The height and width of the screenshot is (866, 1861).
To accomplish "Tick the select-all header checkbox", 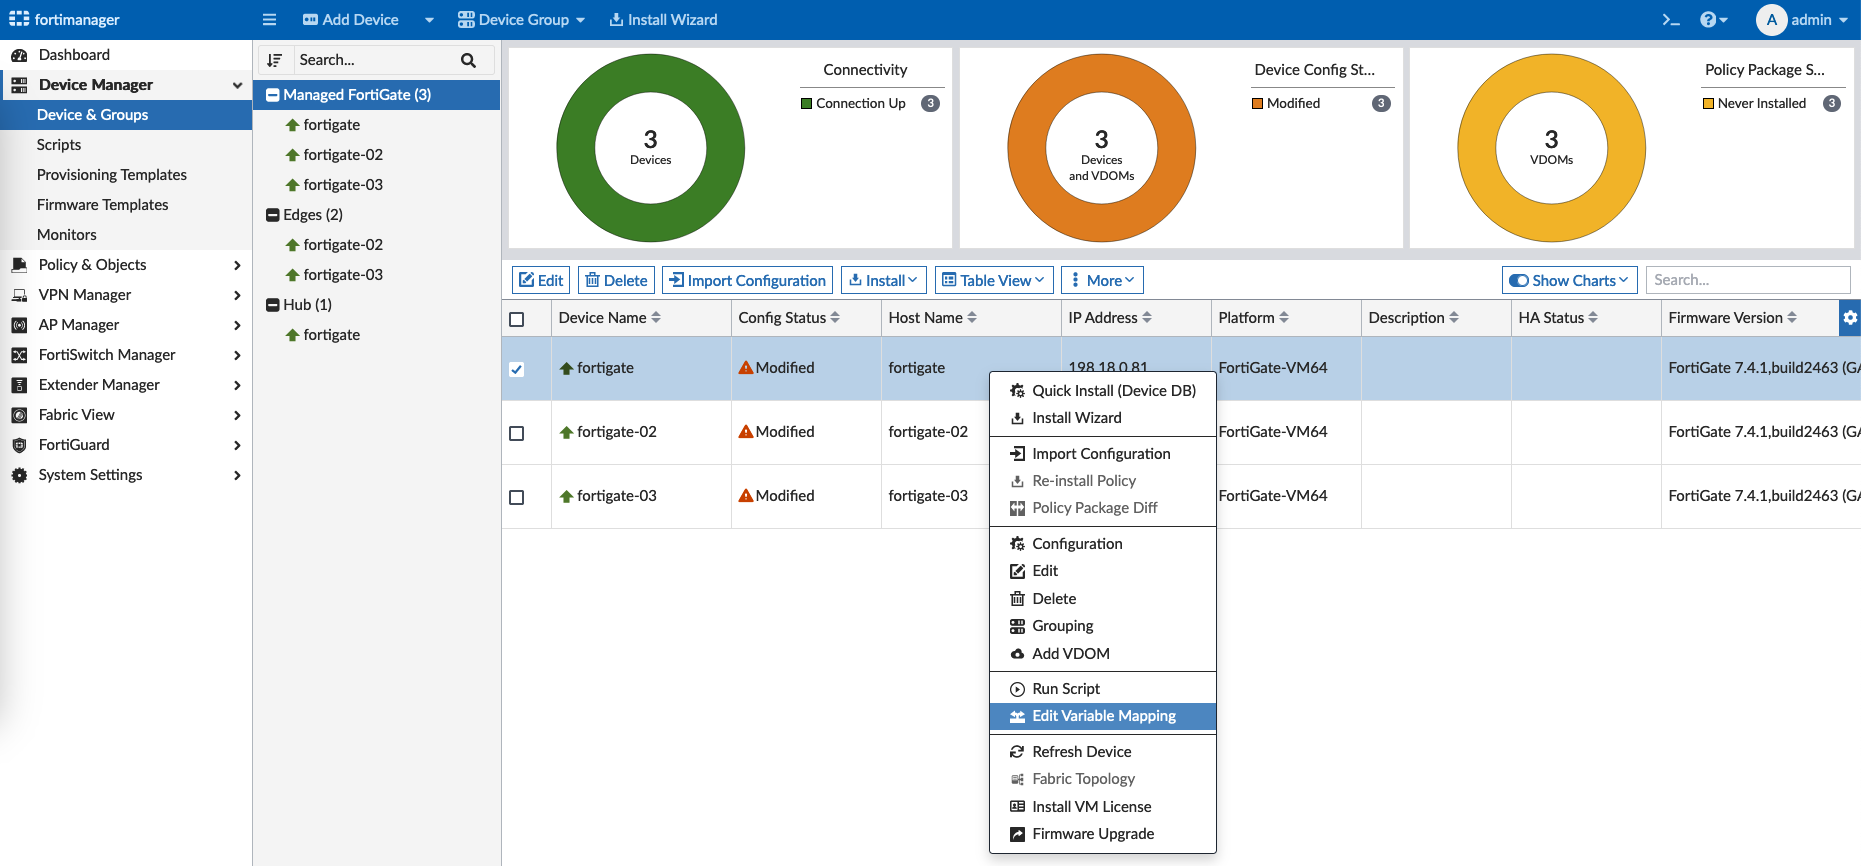I will click(x=517, y=319).
